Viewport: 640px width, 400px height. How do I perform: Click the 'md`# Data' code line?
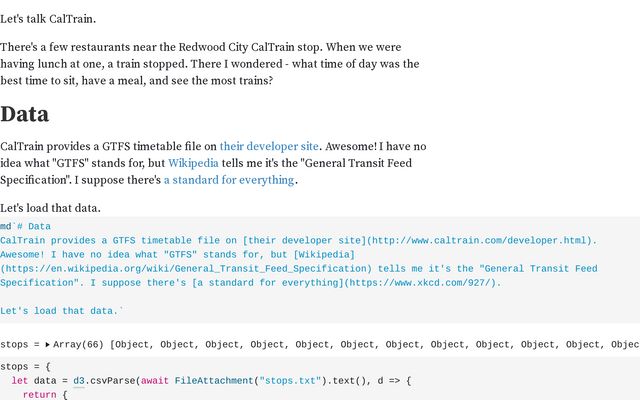click(x=25, y=226)
